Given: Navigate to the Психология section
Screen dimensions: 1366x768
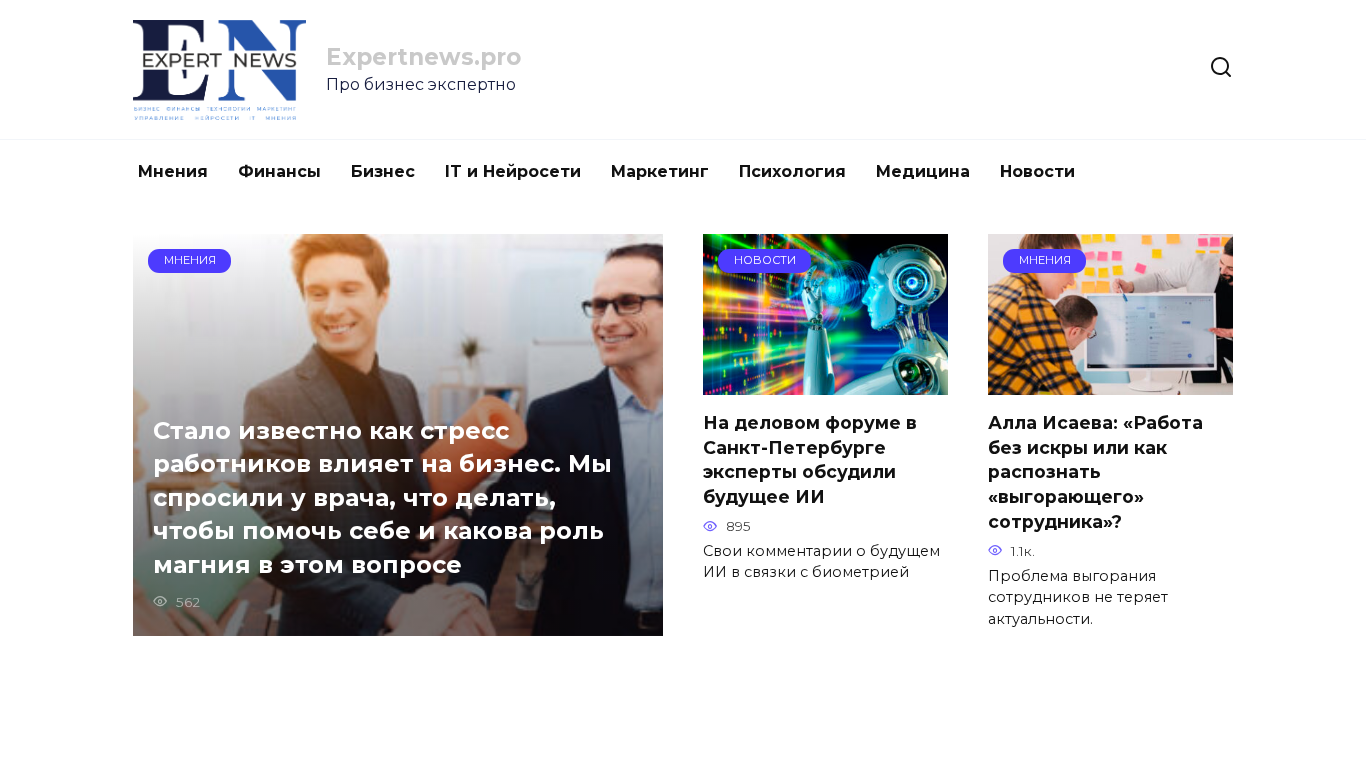Looking at the screenshot, I should click(792, 171).
